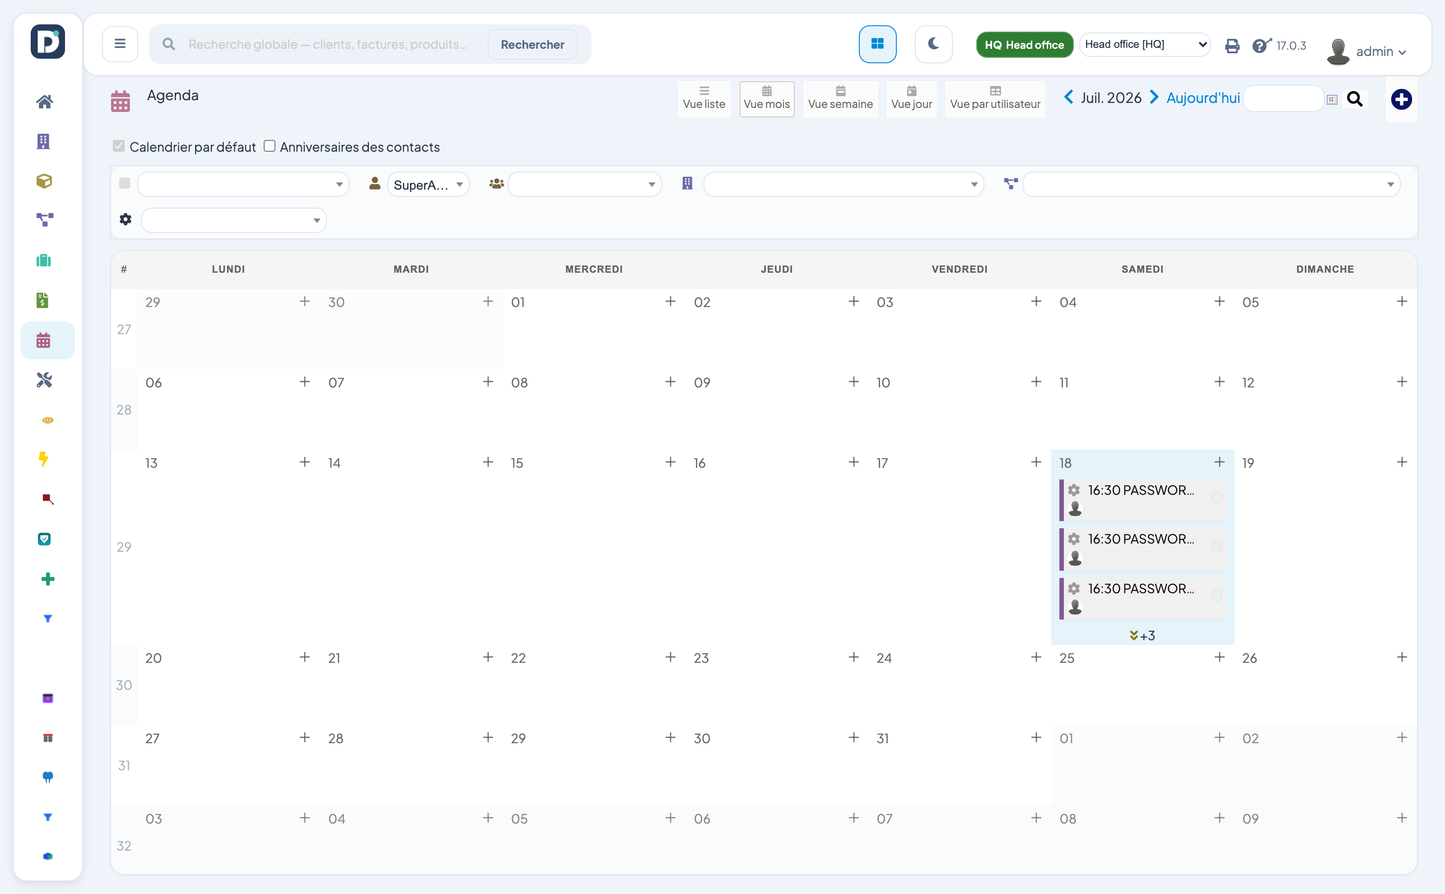
Task: Open the Head office [HQ] entity selector
Action: pyautogui.click(x=1145, y=44)
